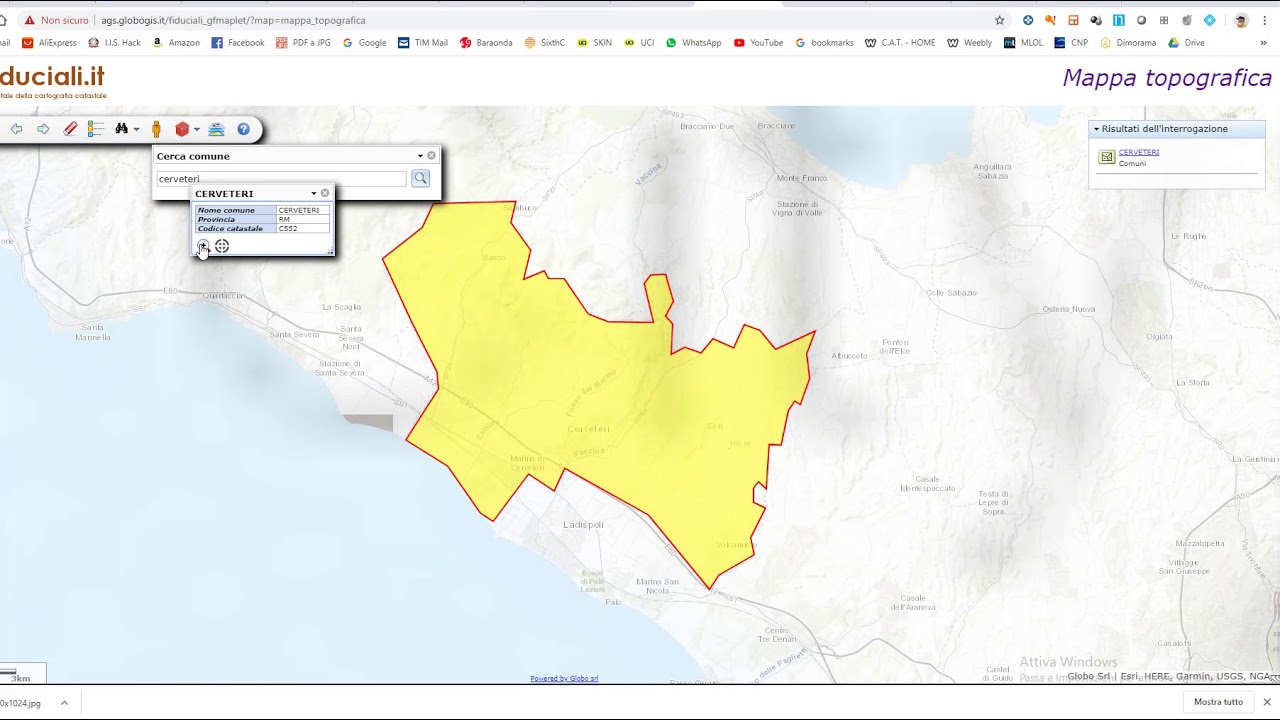The width and height of the screenshot is (1280, 720).
Task: Click the Mappa topografica title
Action: point(1167,78)
